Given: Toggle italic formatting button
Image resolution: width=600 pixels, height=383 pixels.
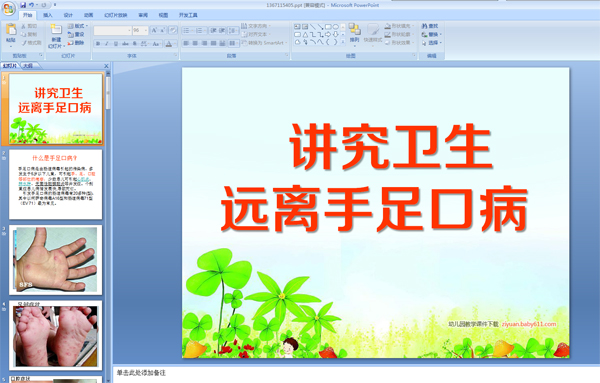Looking at the screenshot, I should click(x=107, y=44).
